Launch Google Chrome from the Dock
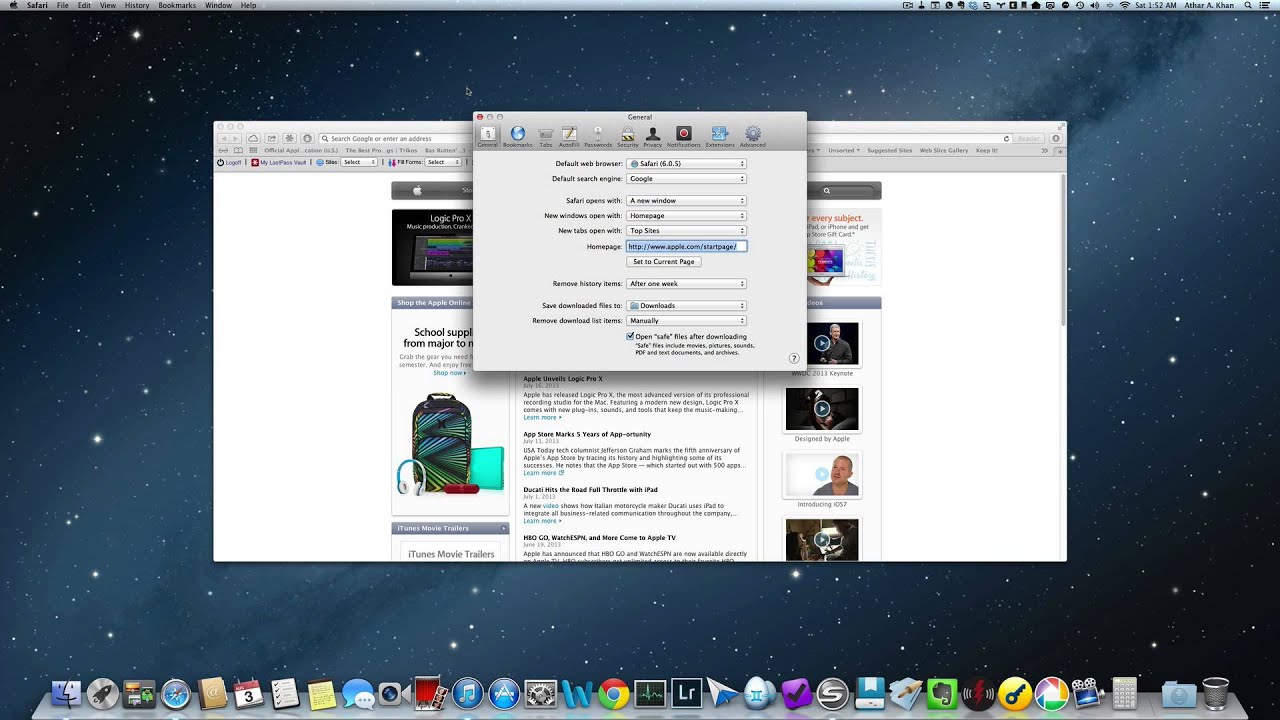The image size is (1280, 720). click(613, 693)
